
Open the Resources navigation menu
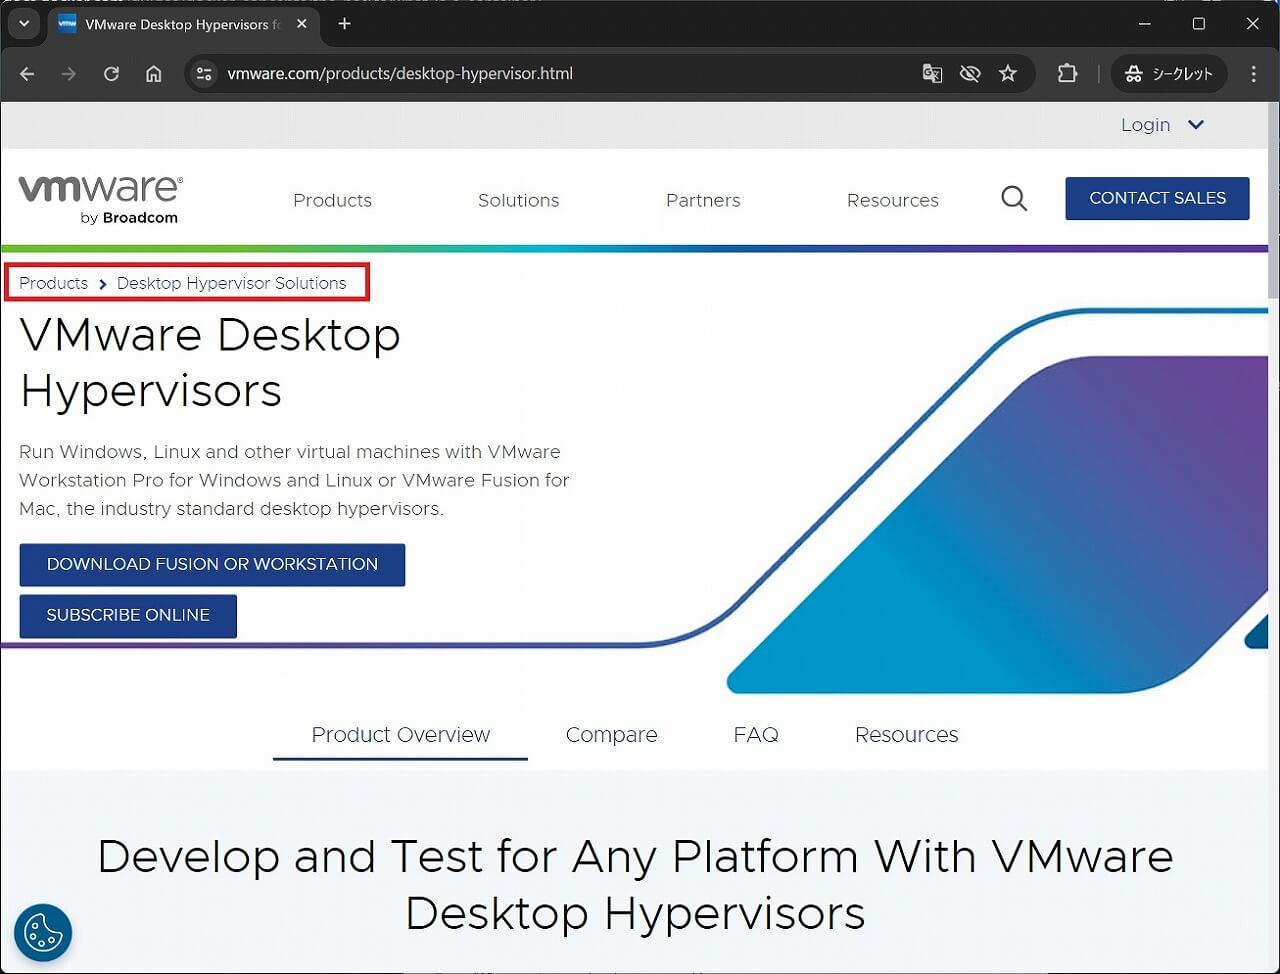coord(892,200)
